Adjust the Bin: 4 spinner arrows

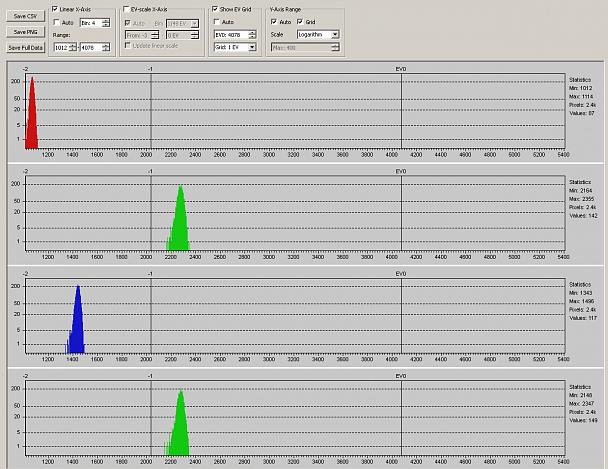(x=105, y=23)
